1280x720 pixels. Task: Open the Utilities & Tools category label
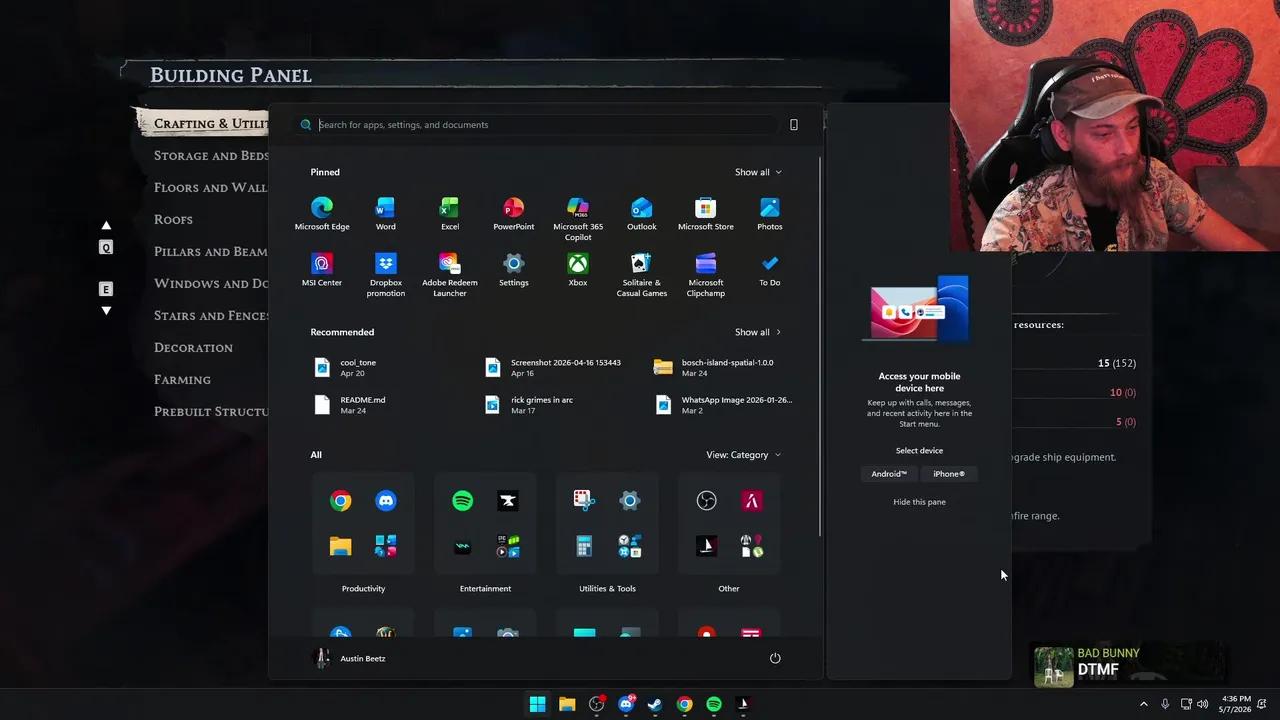click(x=607, y=589)
